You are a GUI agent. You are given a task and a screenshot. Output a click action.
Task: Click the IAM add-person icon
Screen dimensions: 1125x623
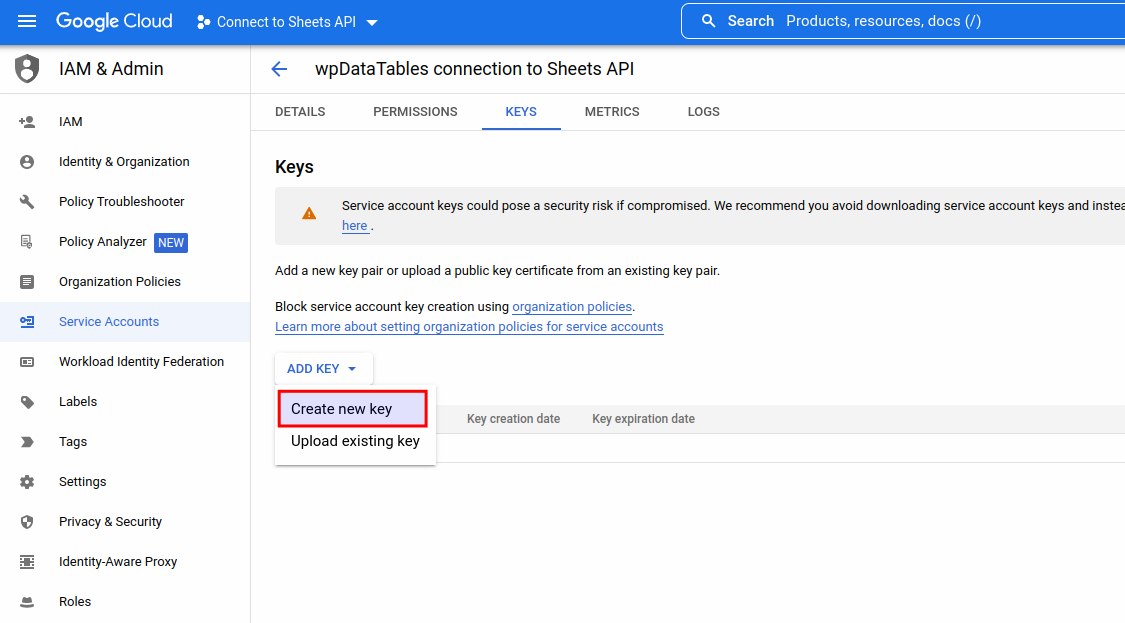click(x=27, y=122)
